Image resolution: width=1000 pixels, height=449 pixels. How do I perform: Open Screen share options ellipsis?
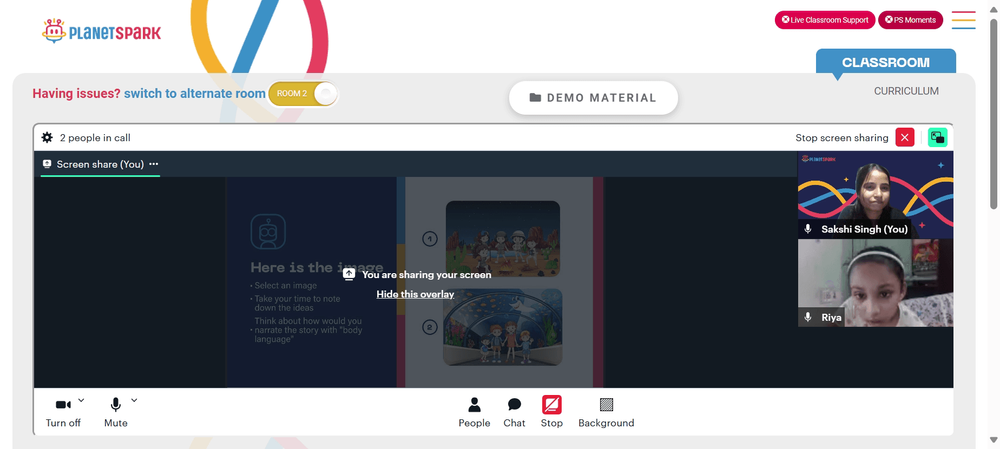(x=154, y=165)
